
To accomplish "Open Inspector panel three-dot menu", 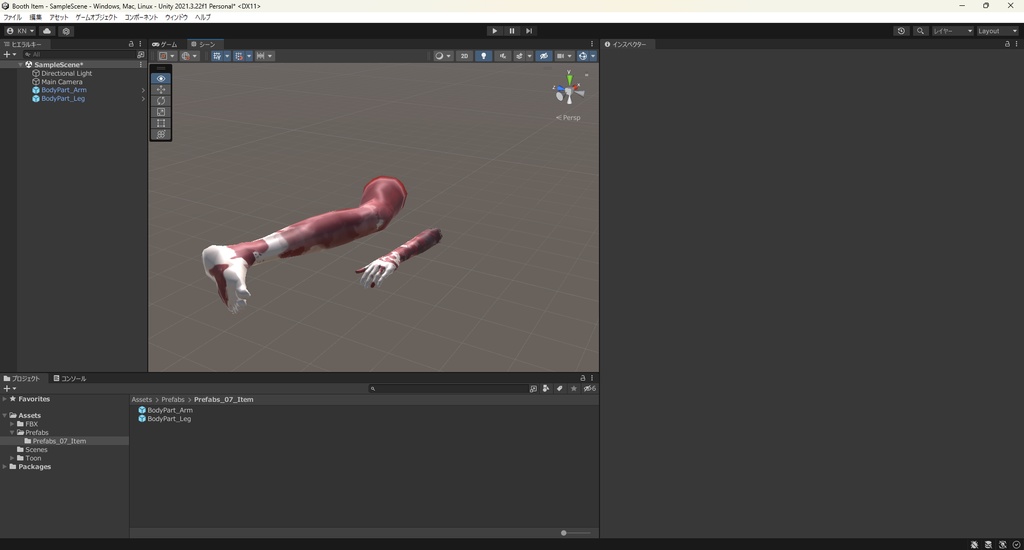I will [x=1016, y=44].
